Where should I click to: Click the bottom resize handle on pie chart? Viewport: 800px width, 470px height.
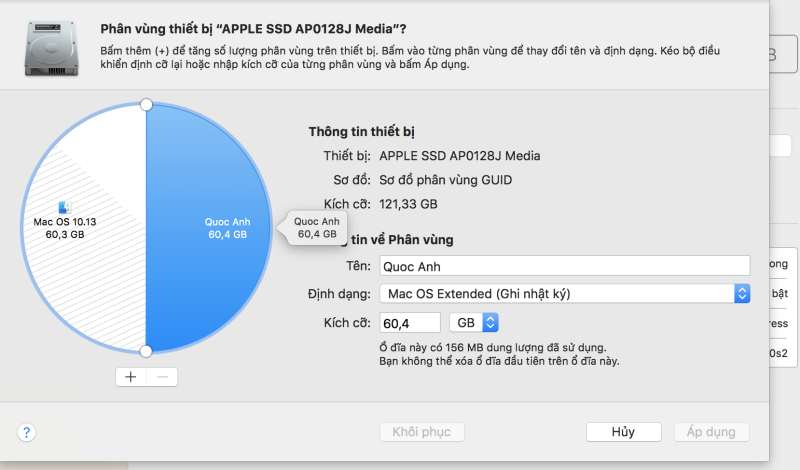(146, 350)
